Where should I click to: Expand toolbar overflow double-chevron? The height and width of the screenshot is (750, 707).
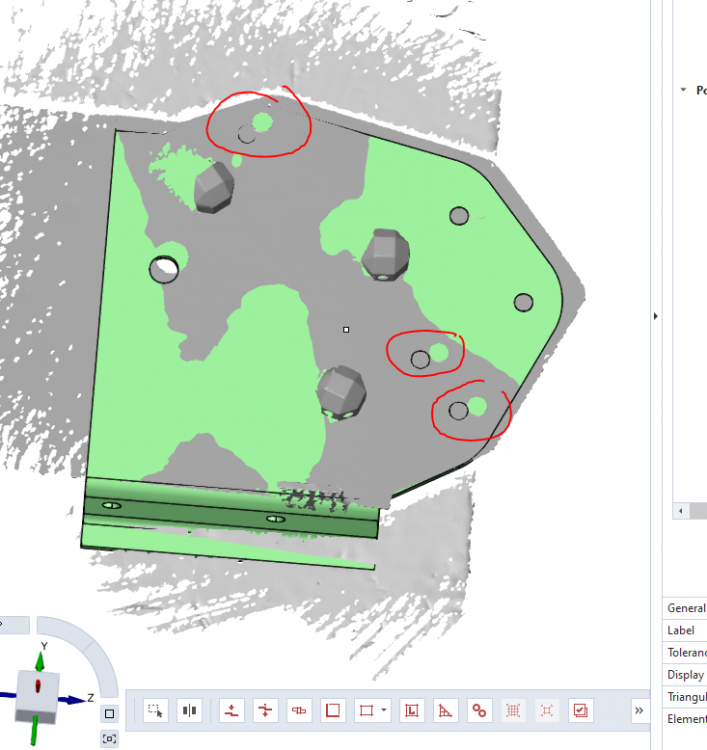pos(639,711)
